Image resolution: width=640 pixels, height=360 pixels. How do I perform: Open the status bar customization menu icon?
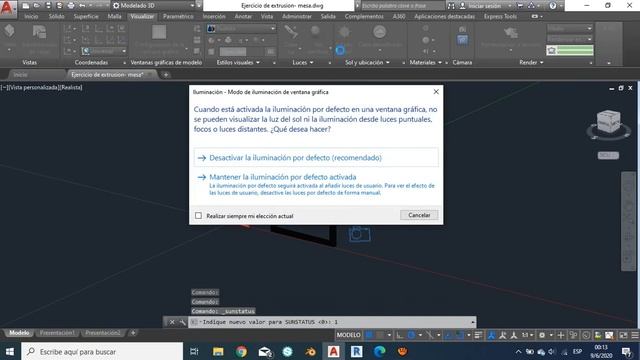[x=635, y=335]
